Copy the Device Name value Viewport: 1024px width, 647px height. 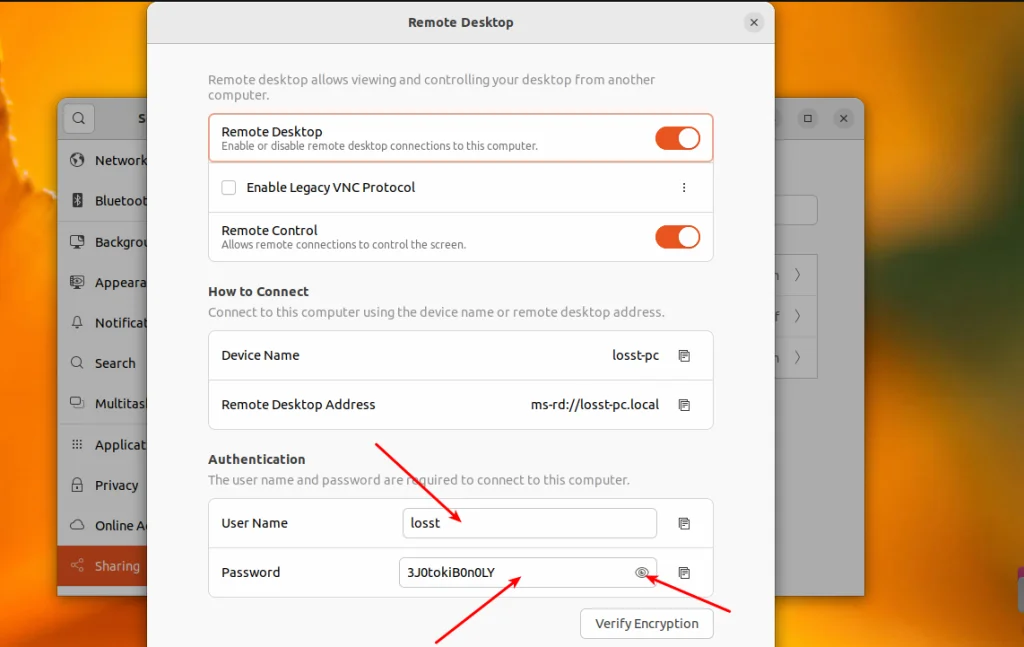coord(684,356)
